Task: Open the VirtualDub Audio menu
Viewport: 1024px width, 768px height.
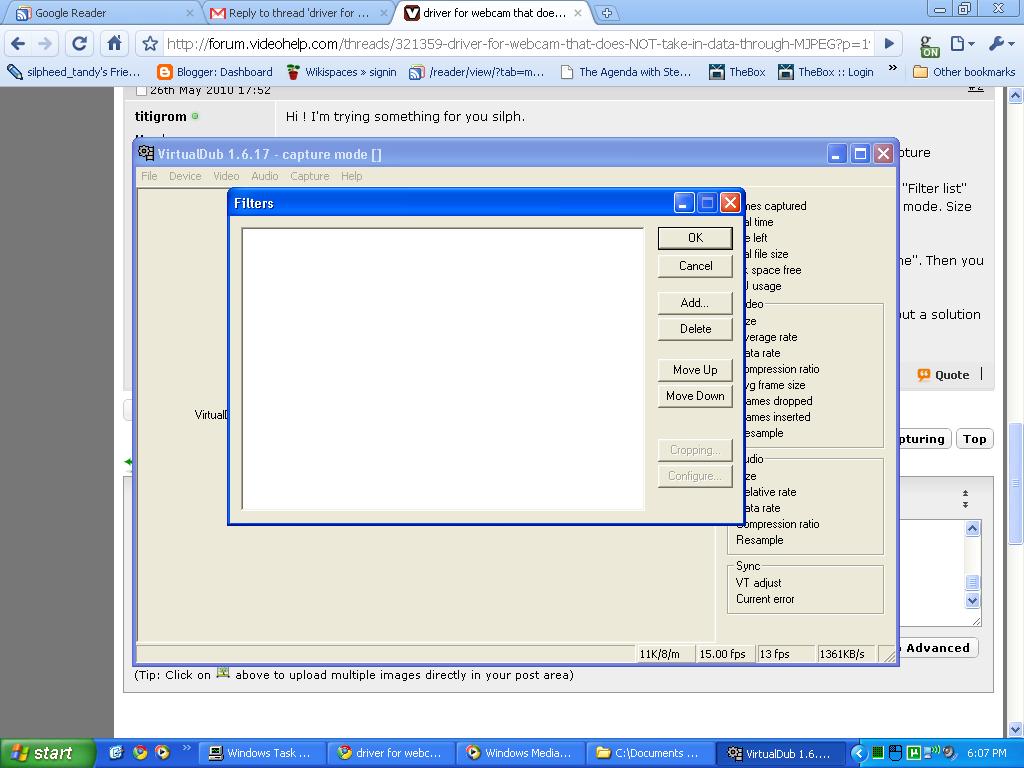Action: (x=264, y=176)
